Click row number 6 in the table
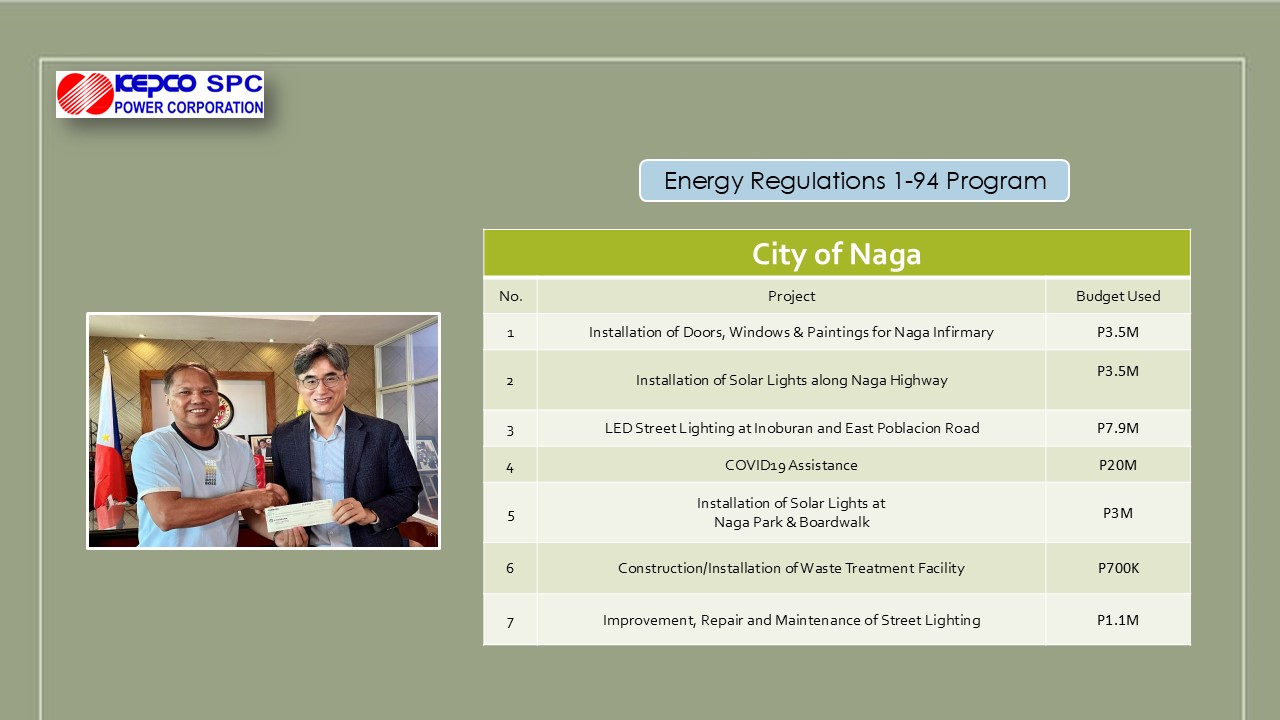1280x720 pixels. [510, 568]
